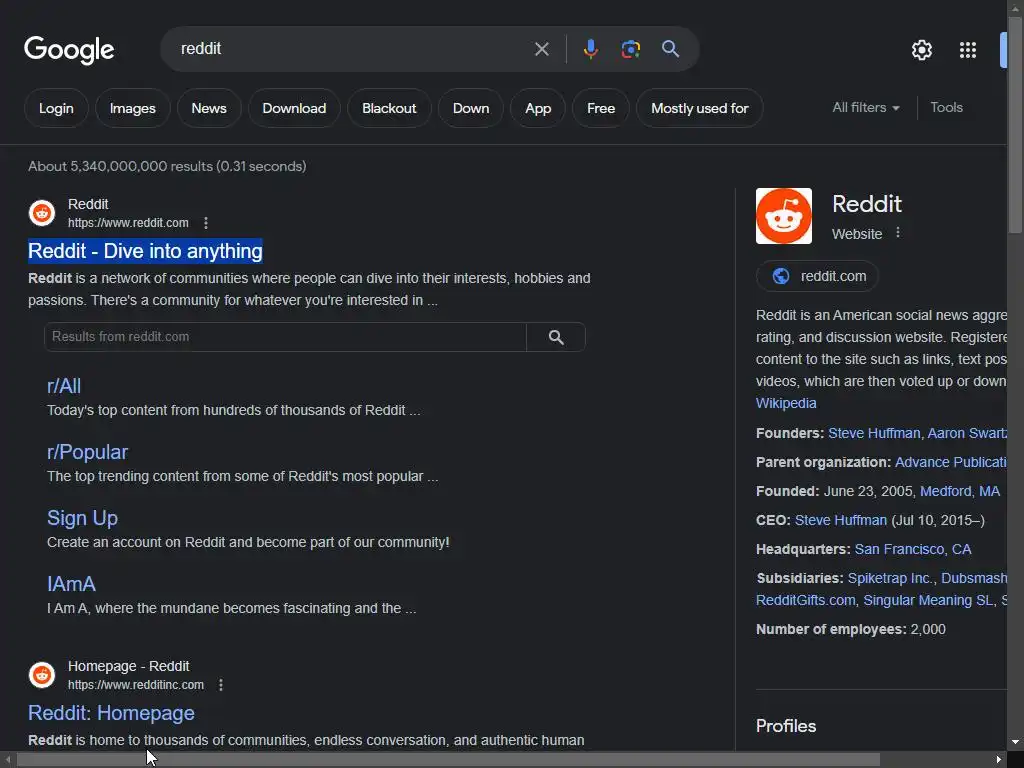Choose the Download filter chip
Screen dimensions: 1024x768
pos(294,108)
